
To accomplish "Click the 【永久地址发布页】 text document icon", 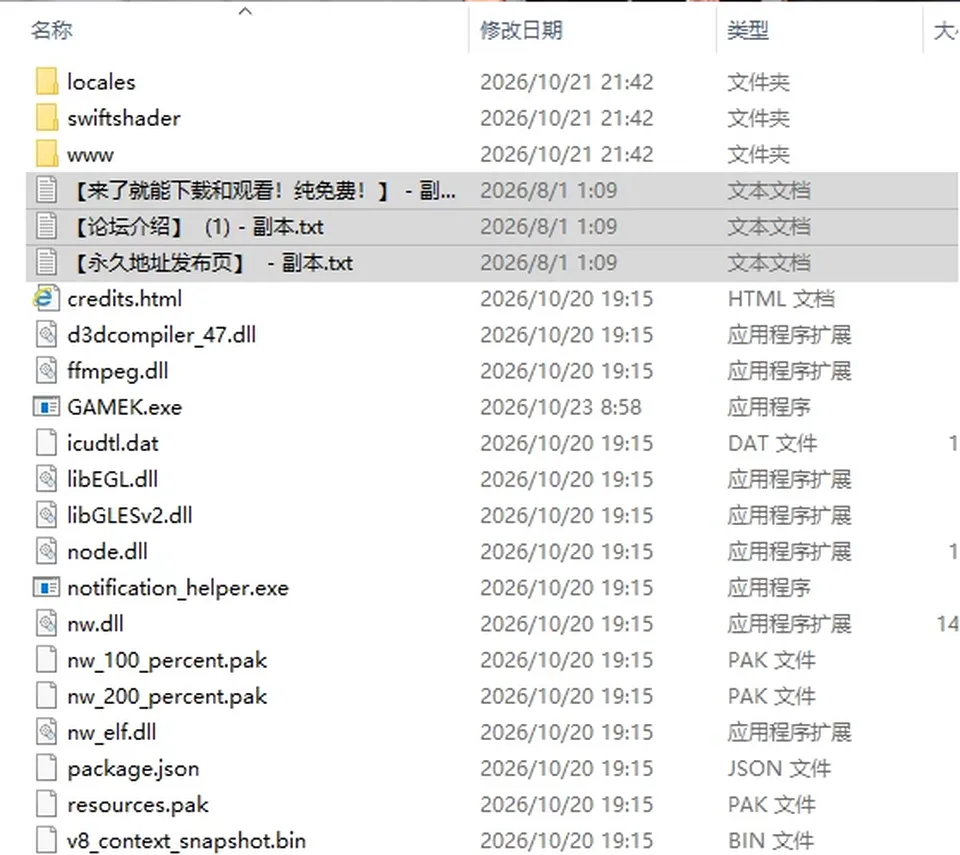I will click(x=47, y=262).
